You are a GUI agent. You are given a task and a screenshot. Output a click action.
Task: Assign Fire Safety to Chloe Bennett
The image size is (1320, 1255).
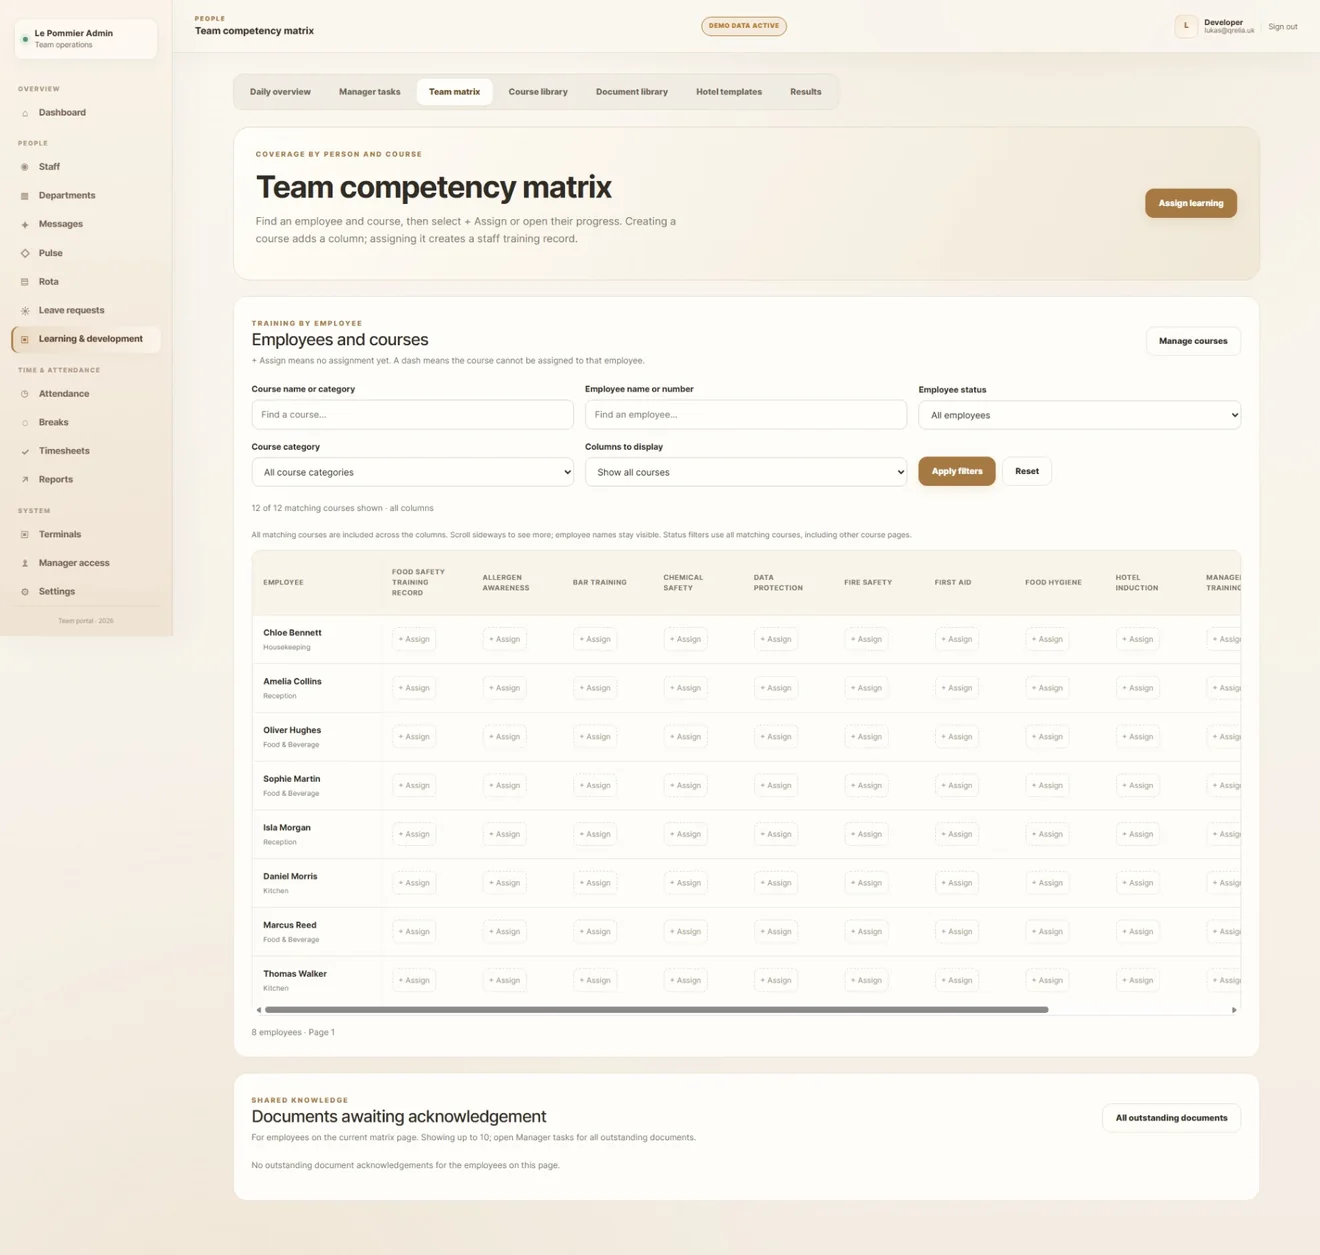tap(866, 639)
